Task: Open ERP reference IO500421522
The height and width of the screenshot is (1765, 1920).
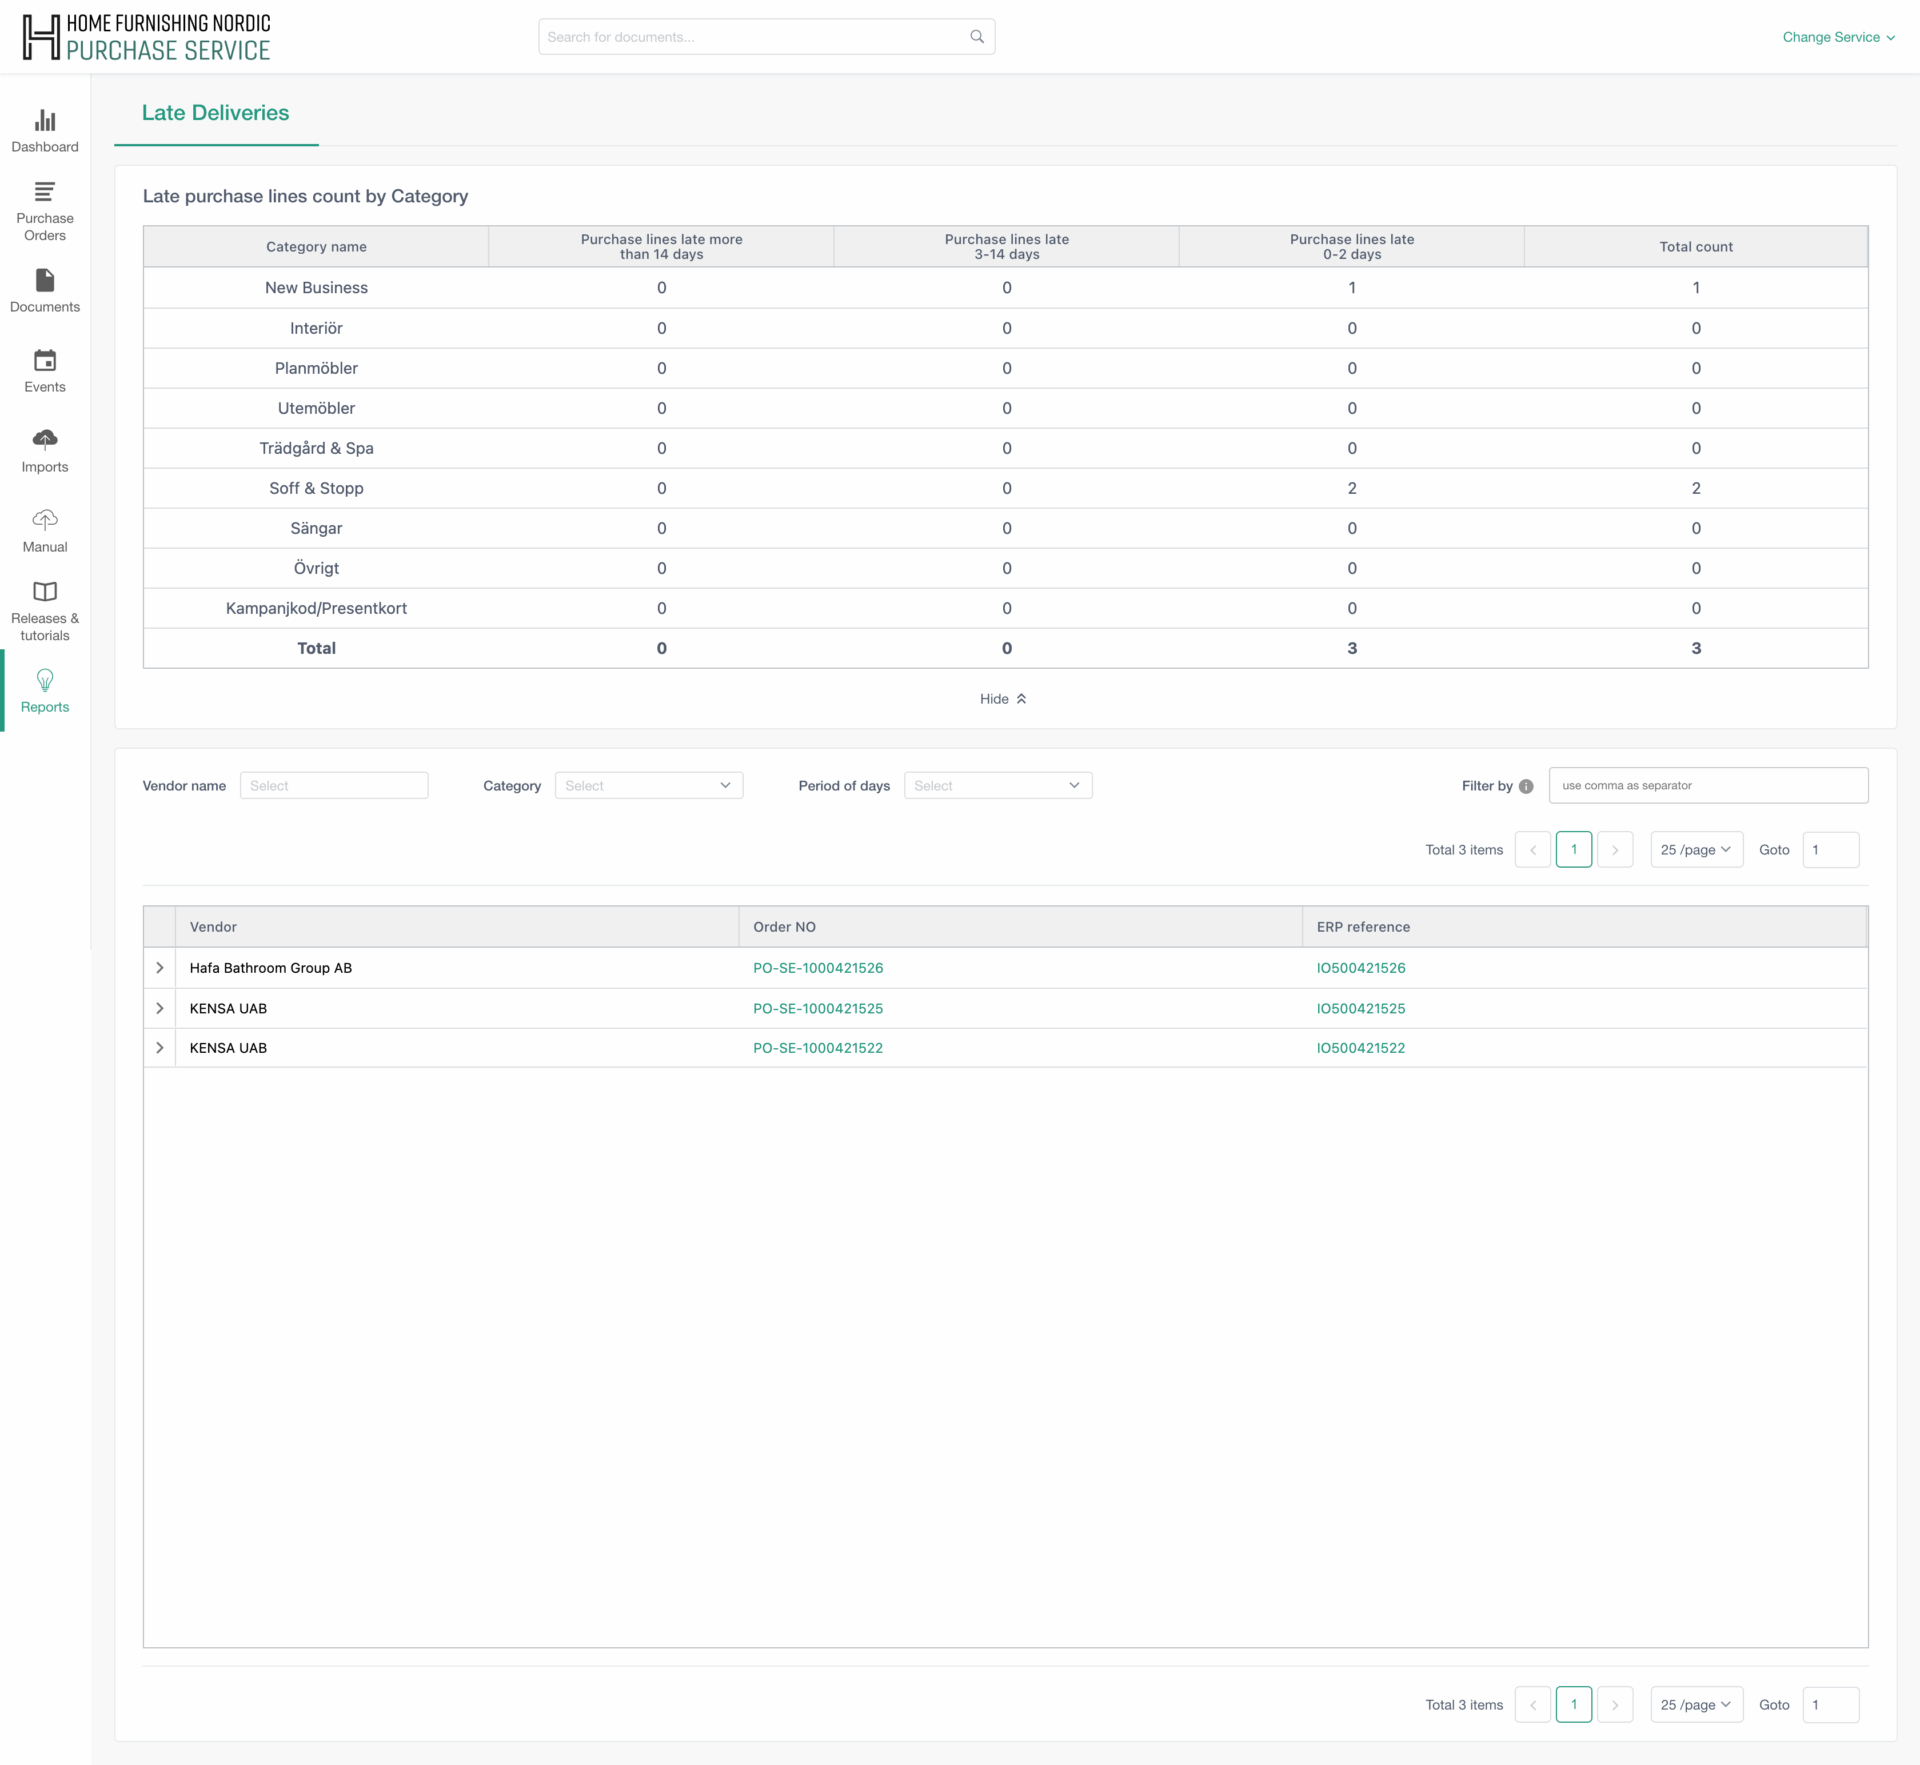Action: [1361, 1048]
